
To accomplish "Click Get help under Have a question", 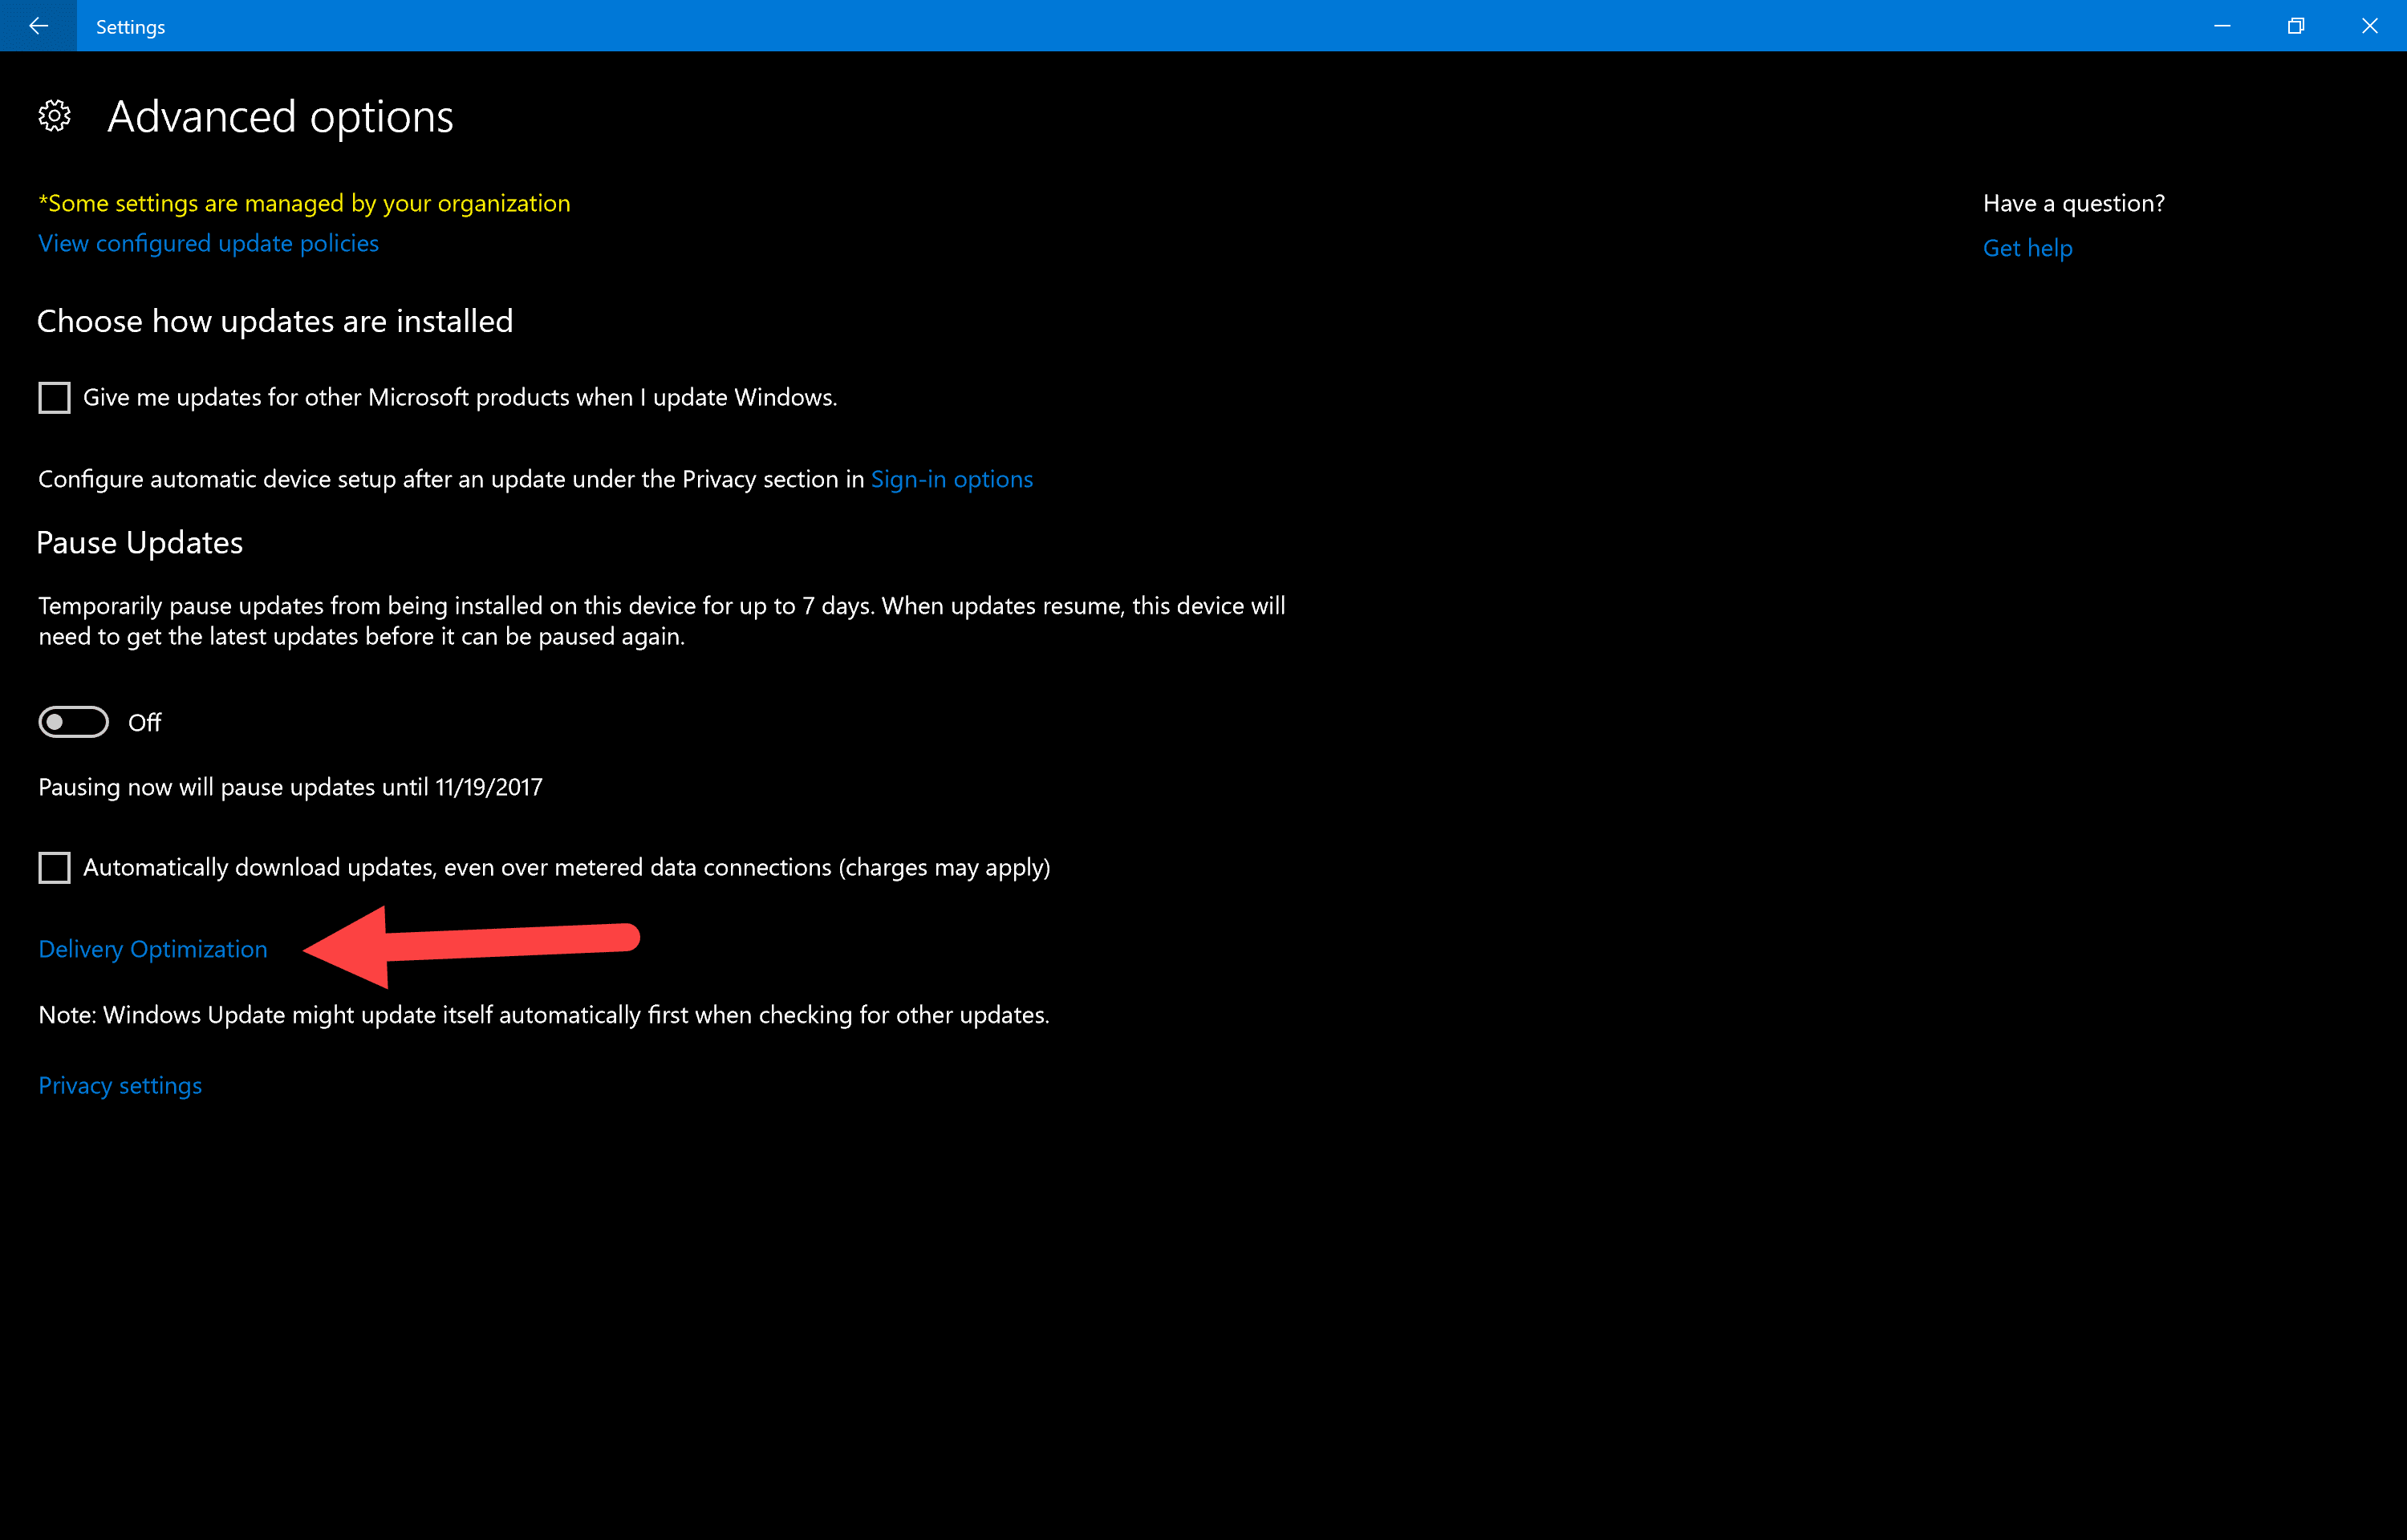I will point(2027,248).
